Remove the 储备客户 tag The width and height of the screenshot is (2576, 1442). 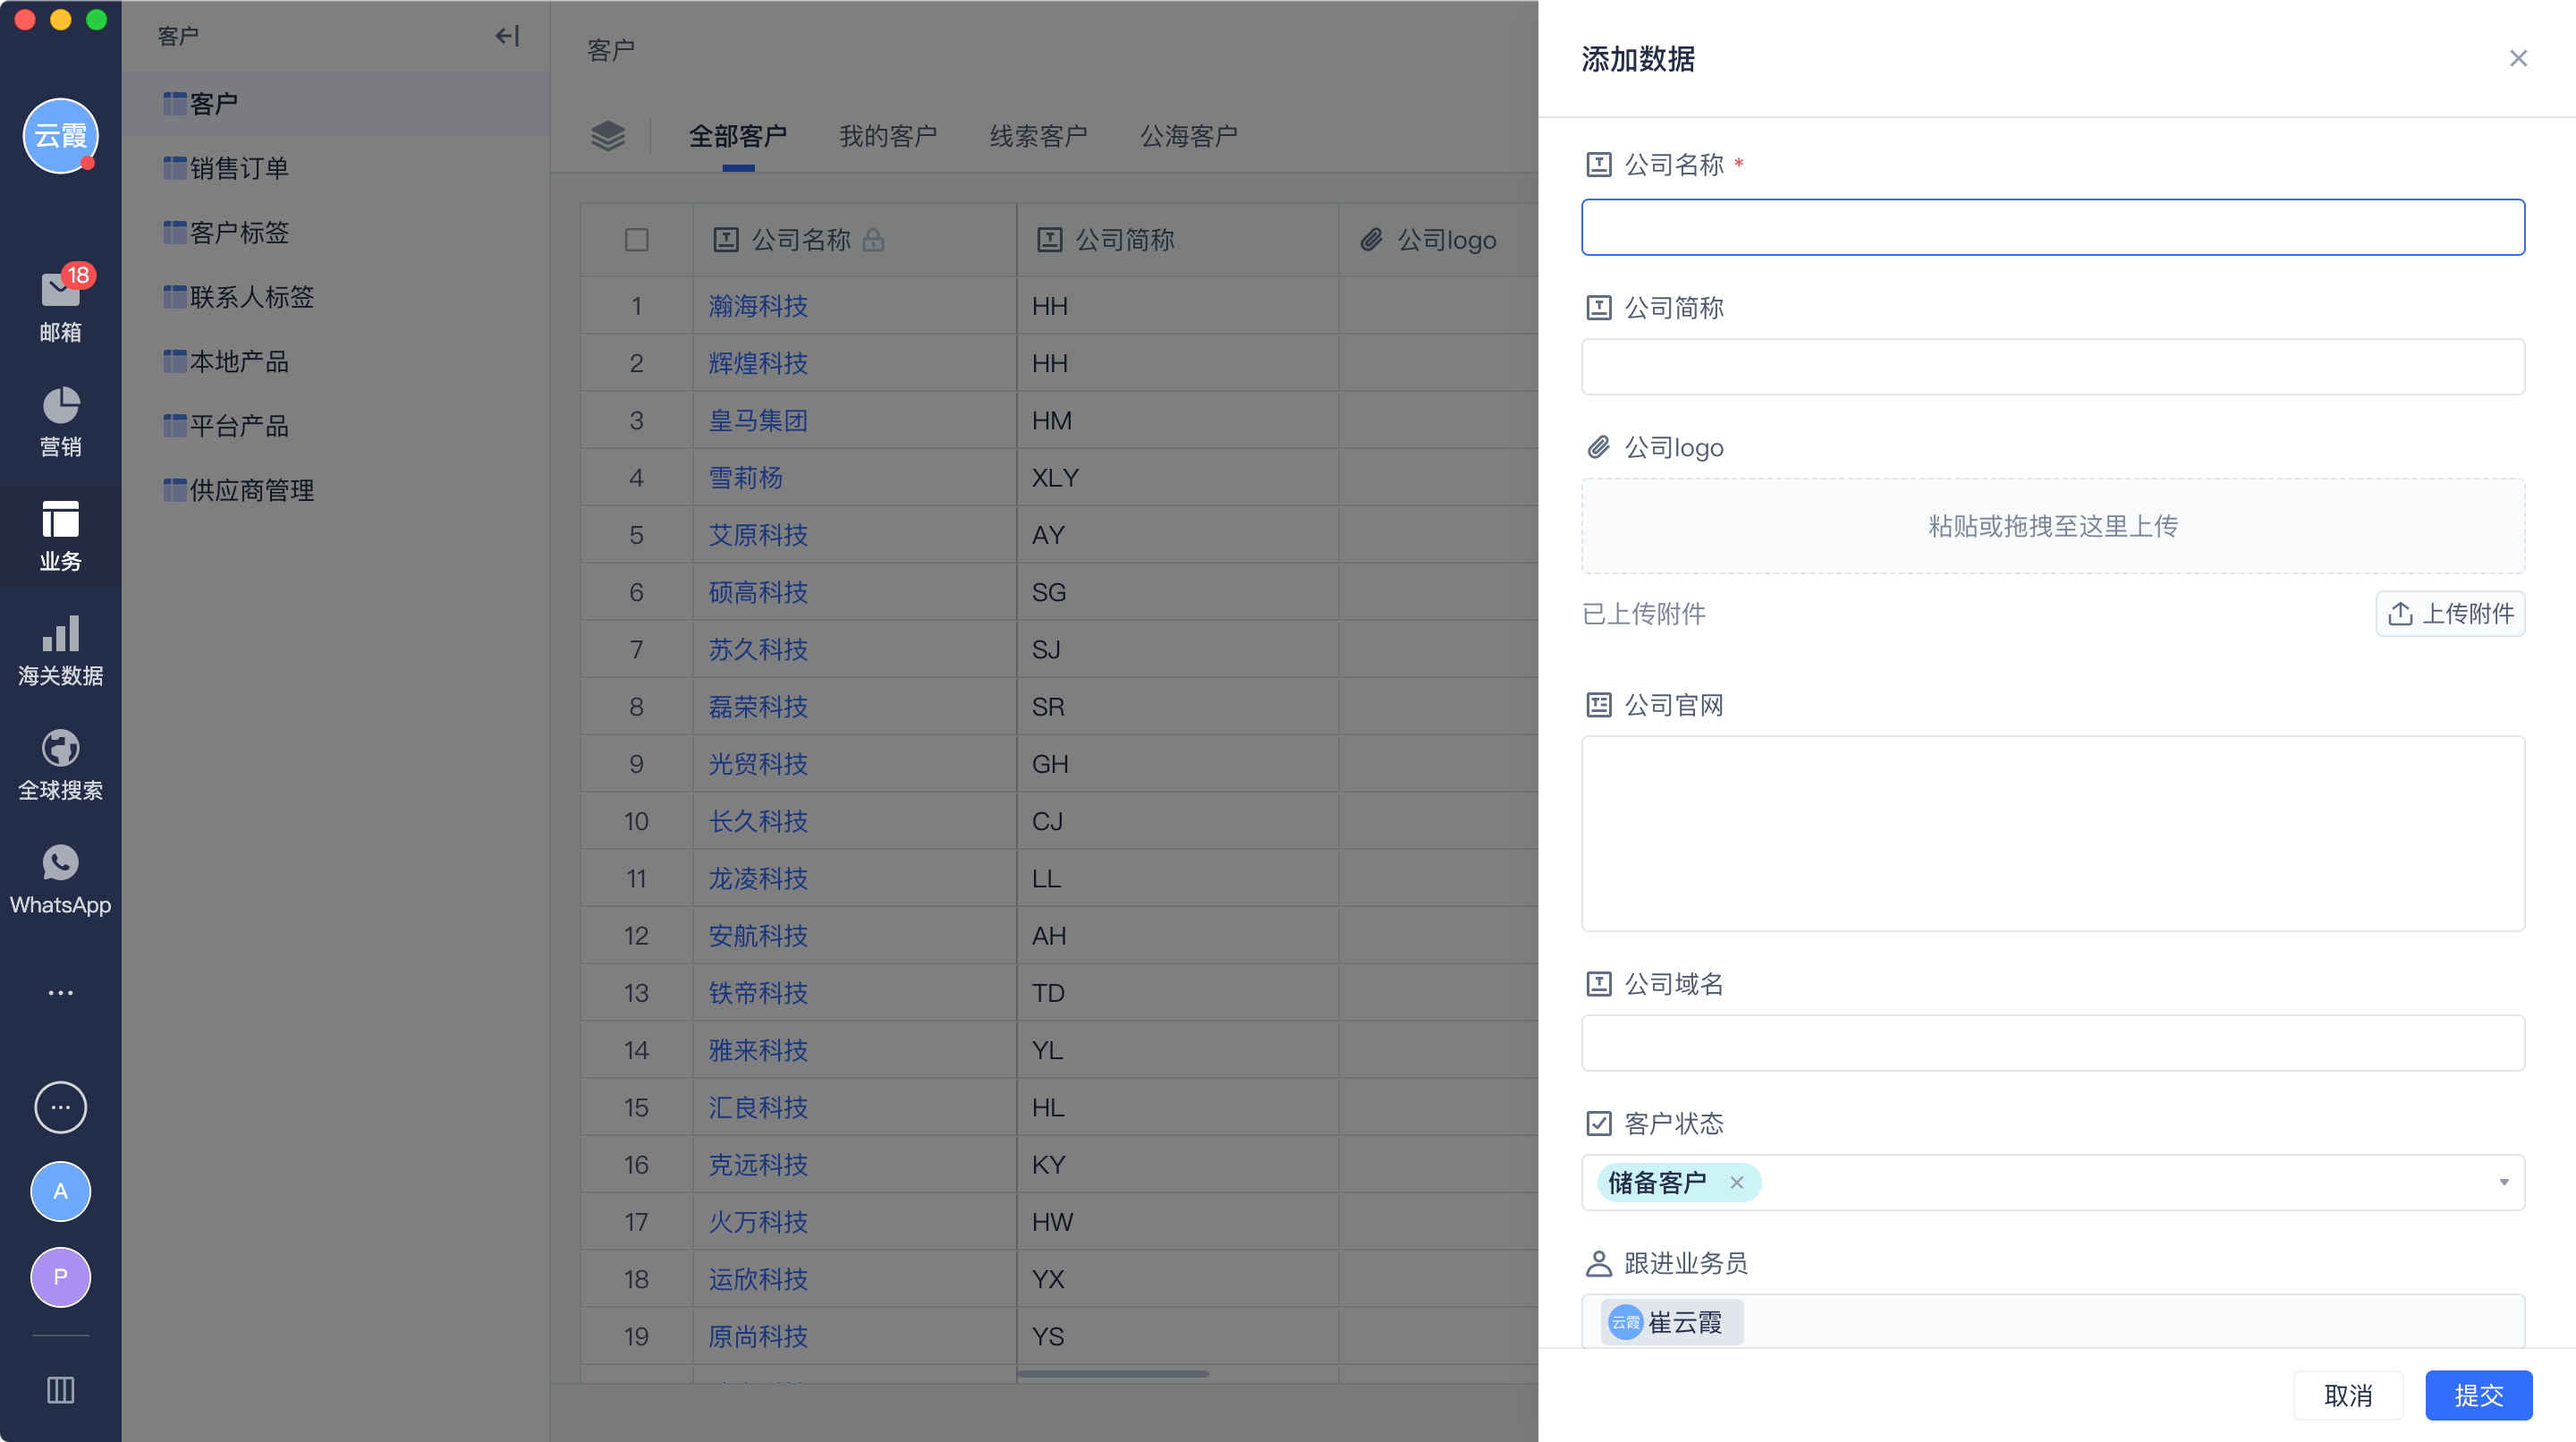click(1736, 1183)
